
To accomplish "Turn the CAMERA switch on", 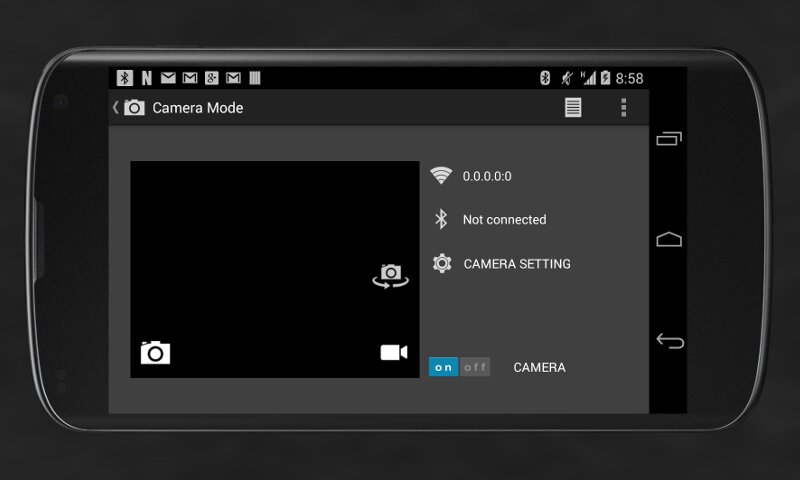I will click(444, 367).
